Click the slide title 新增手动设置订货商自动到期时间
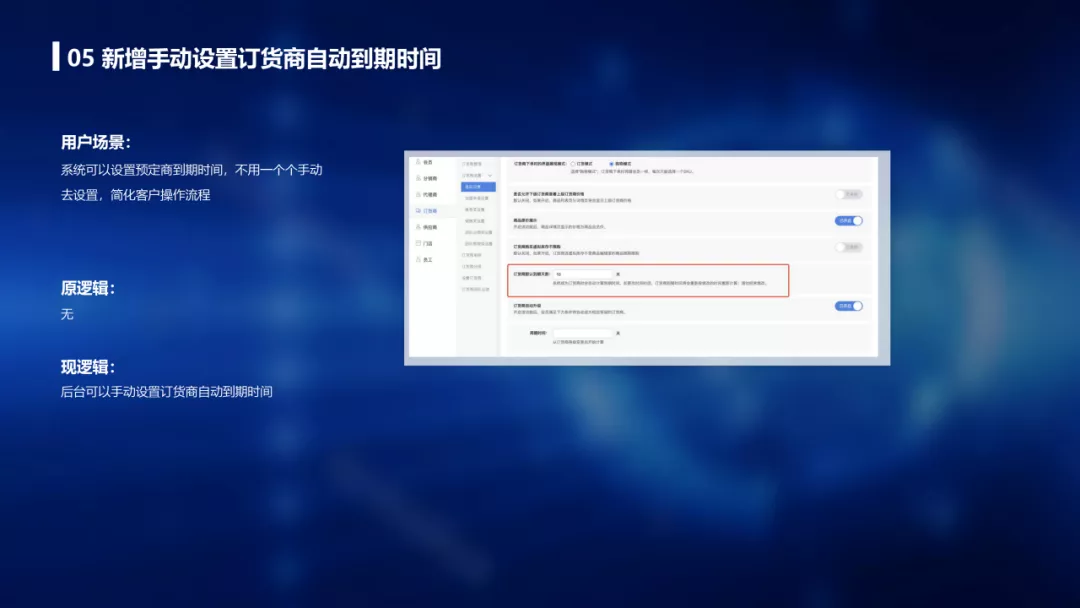The width and height of the screenshot is (1080, 608). point(271,59)
